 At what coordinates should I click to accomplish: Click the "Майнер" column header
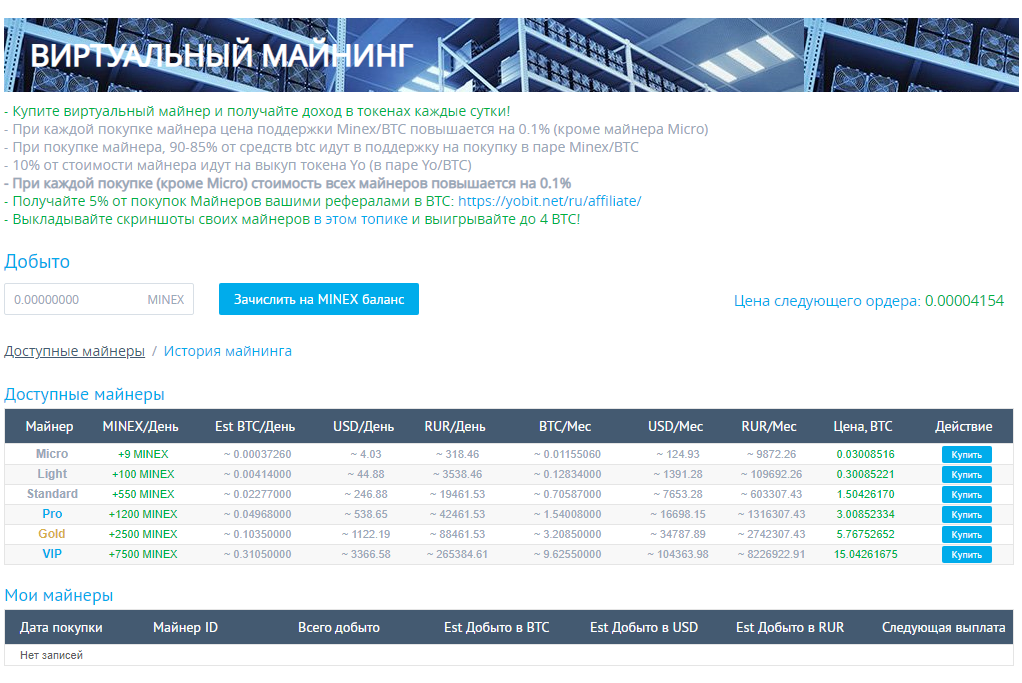(x=52, y=426)
